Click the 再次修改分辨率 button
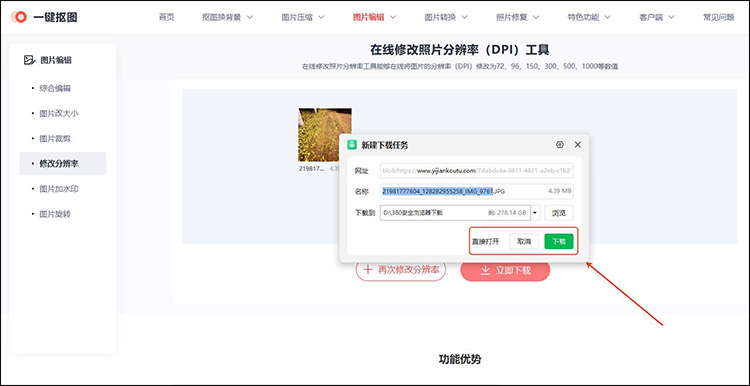Image resolution: width=750 pixels, height=386 pixels. 400,270
